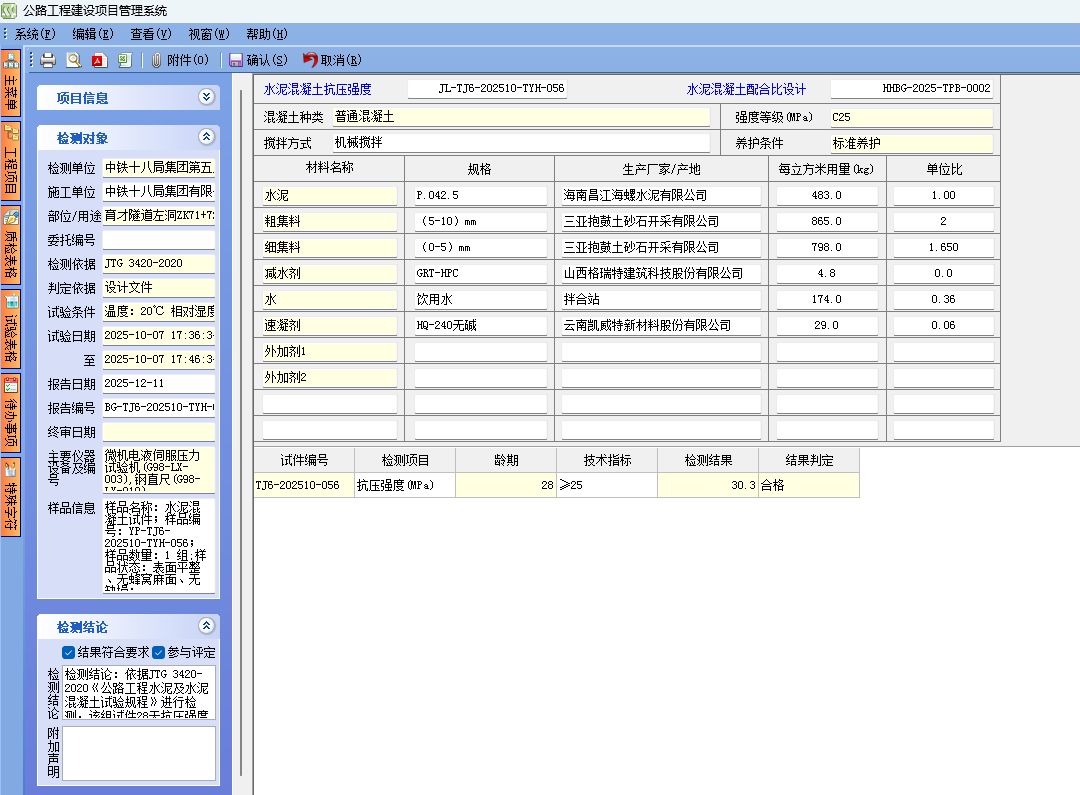Toggle 参与评定 checkbox

click(x=159, y=653)
